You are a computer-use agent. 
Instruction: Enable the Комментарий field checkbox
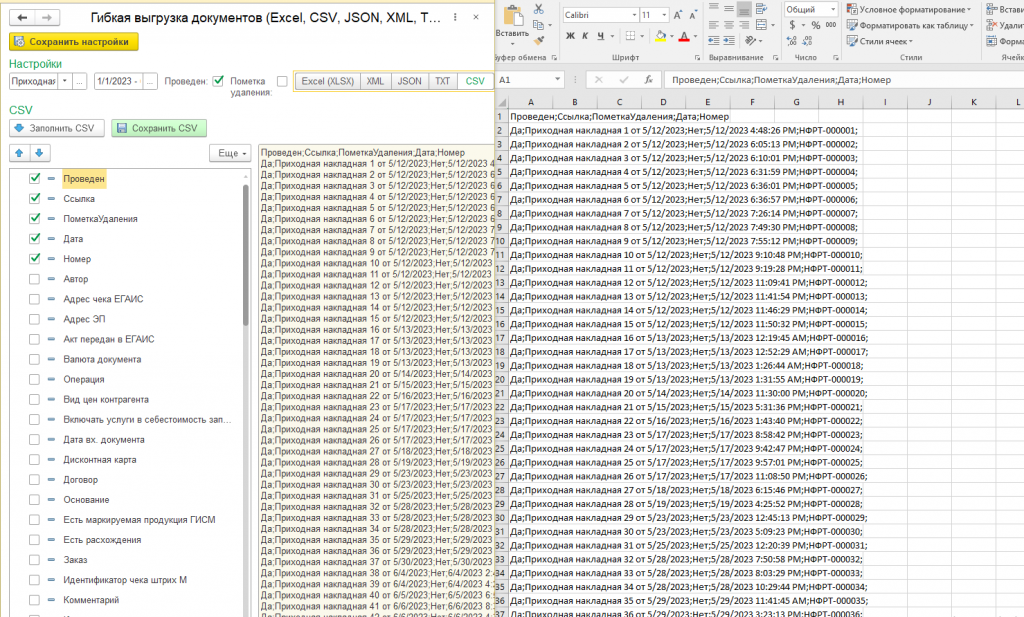[x=35, y=599]
